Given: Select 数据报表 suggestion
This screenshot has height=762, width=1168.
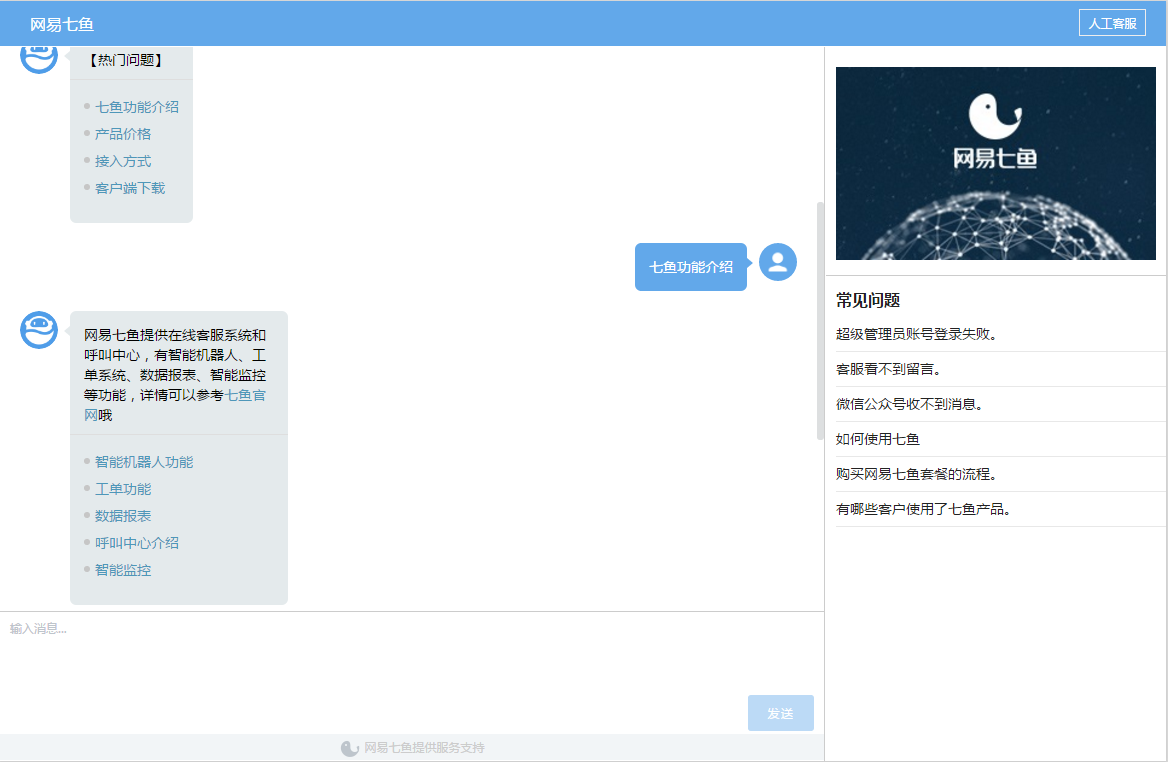Looking at the screenshot, I should click(123, 515).
